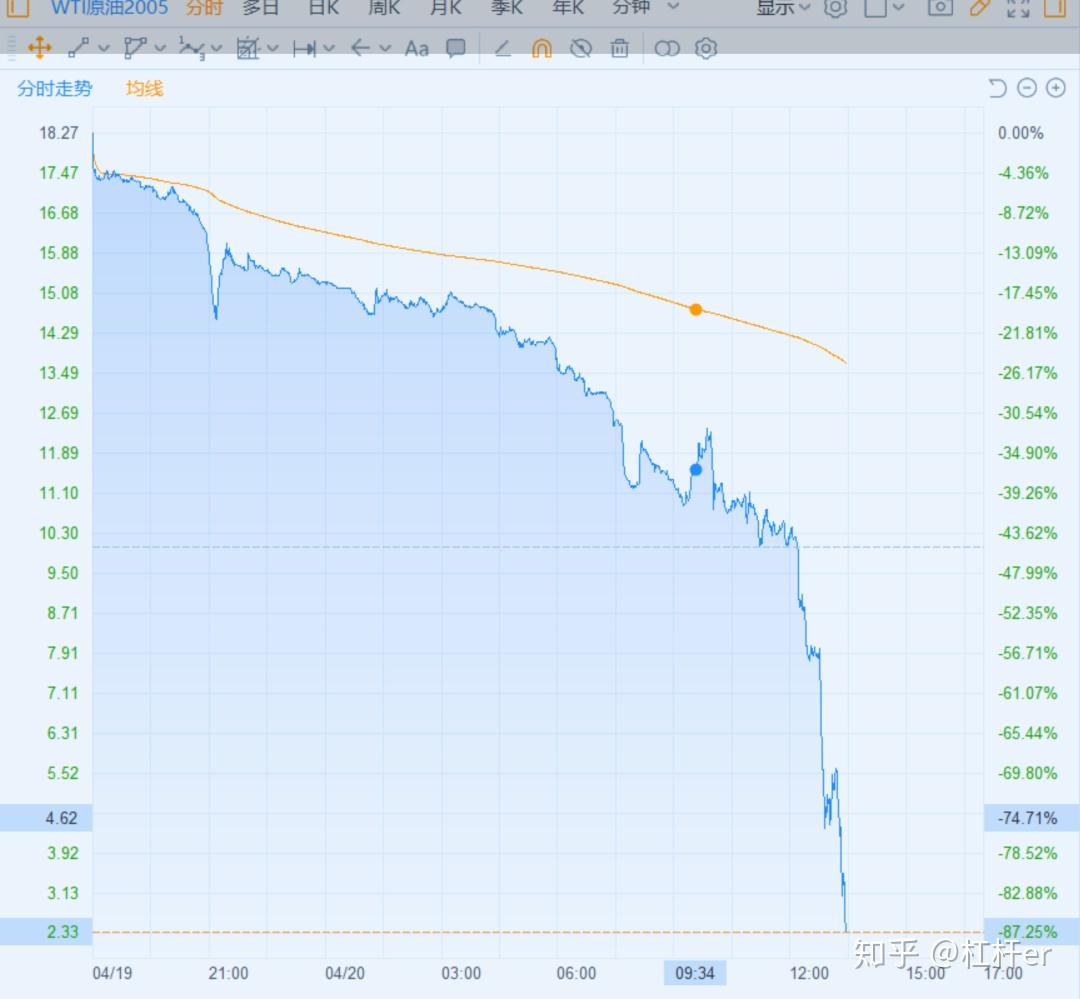Select the crosshair move tool
1080x999 pixels.
(40, 48)
